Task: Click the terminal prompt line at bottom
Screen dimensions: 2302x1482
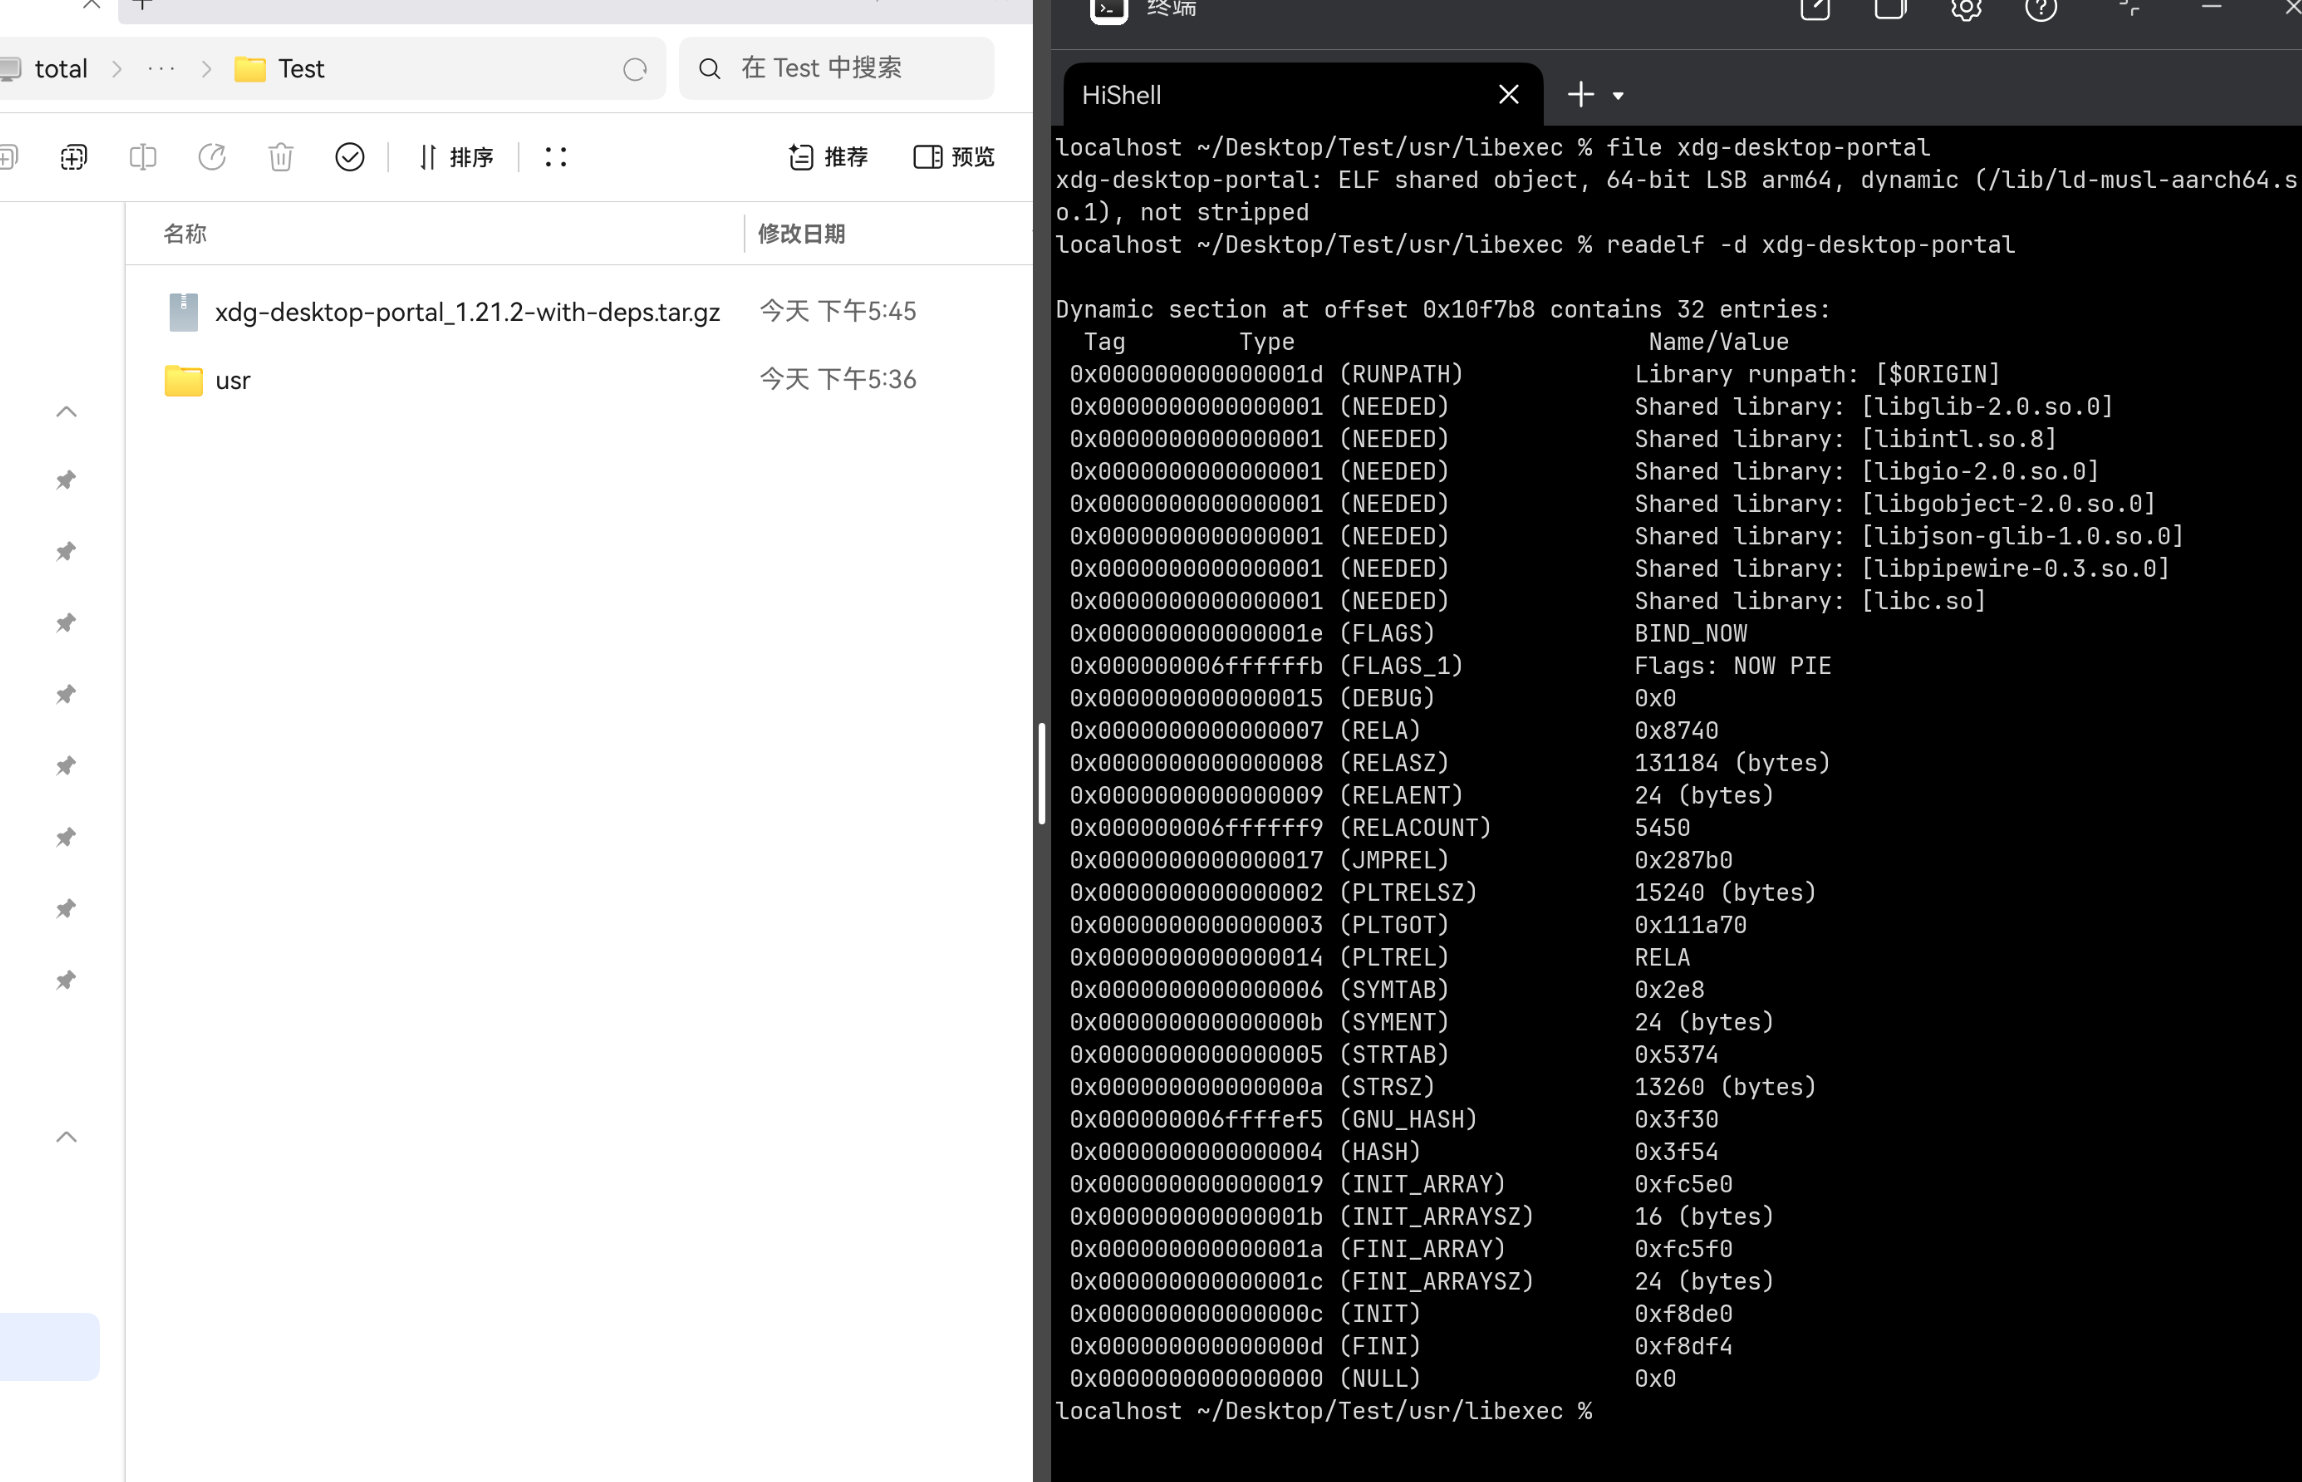Action: click(1324, 1411)
